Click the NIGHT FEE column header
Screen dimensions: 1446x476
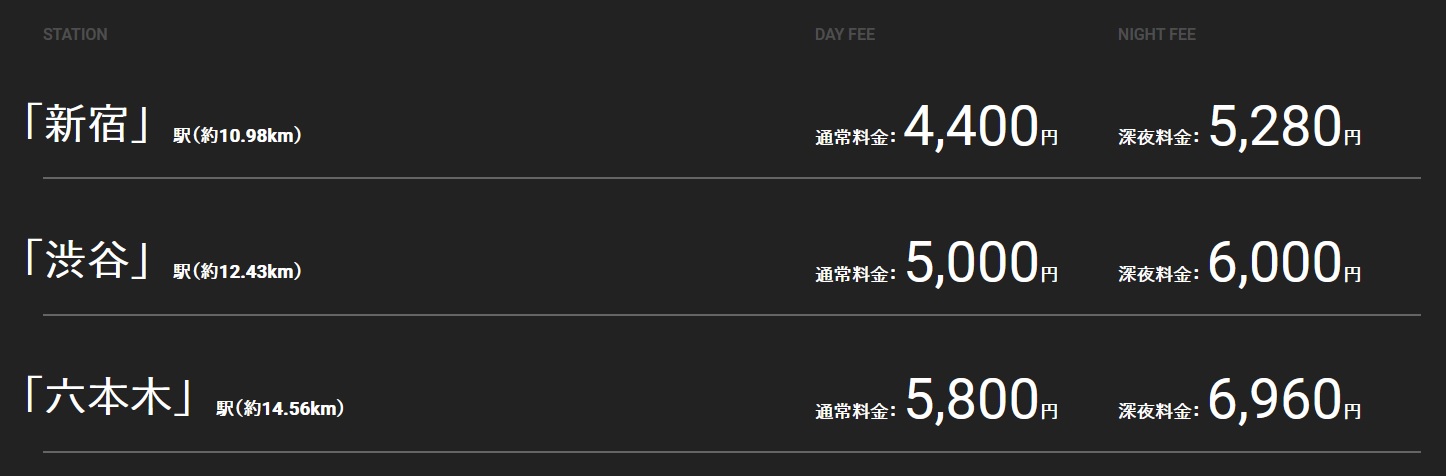click(1156, 35)
